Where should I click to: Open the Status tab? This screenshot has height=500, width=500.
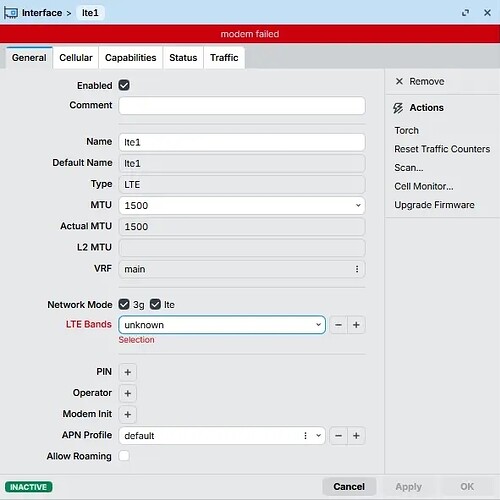[x=183, y=58]
